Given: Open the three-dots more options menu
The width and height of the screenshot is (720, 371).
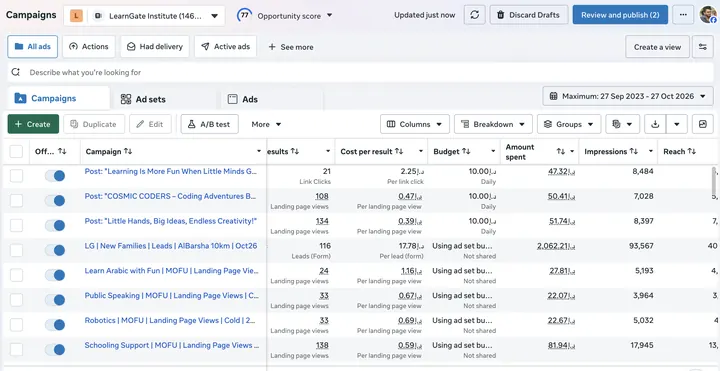Looking at the screenshot, I should pyautogui.click(x=683, y=15).
